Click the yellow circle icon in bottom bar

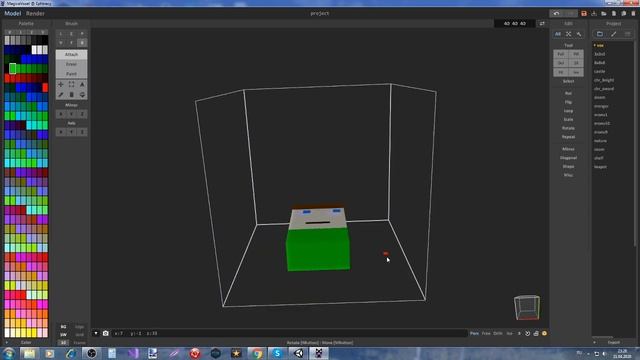(544, 333)
